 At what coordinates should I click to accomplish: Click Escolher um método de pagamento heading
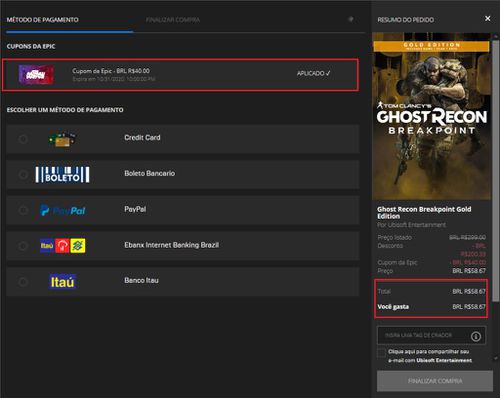(x=65, y=110)
